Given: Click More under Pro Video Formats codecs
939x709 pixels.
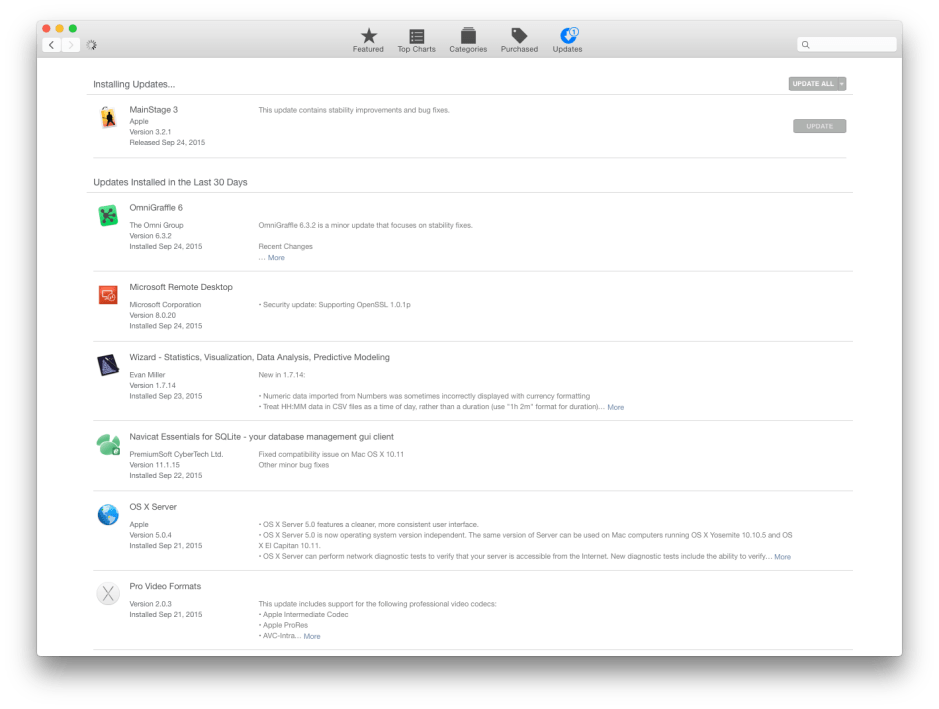Looking at the screenshot, I should point(311,635).
